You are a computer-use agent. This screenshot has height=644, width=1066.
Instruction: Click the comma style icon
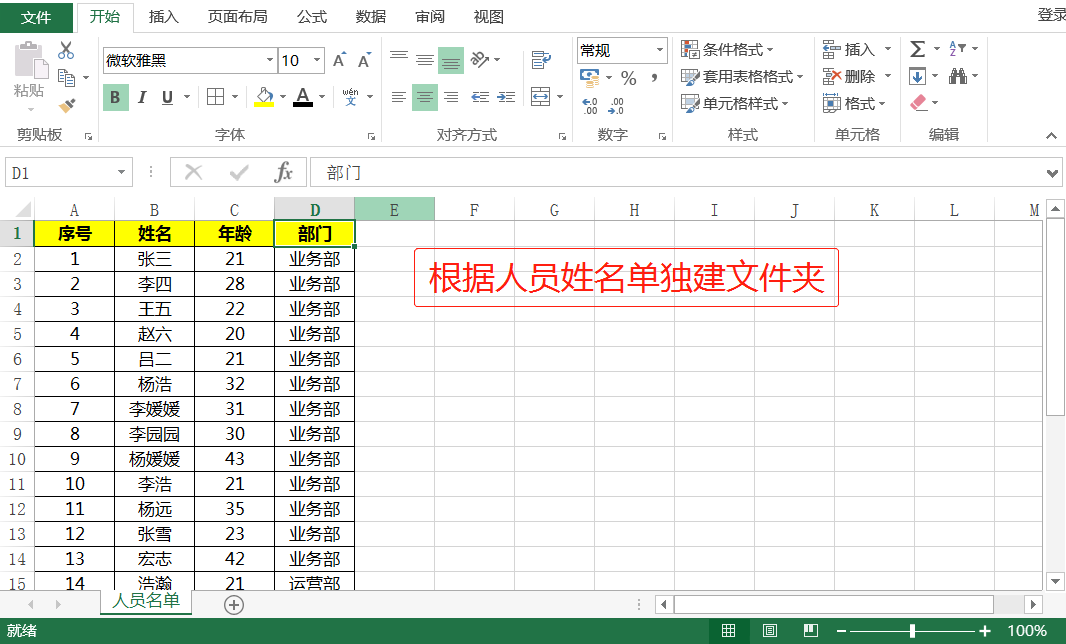[x=654, y=78]
